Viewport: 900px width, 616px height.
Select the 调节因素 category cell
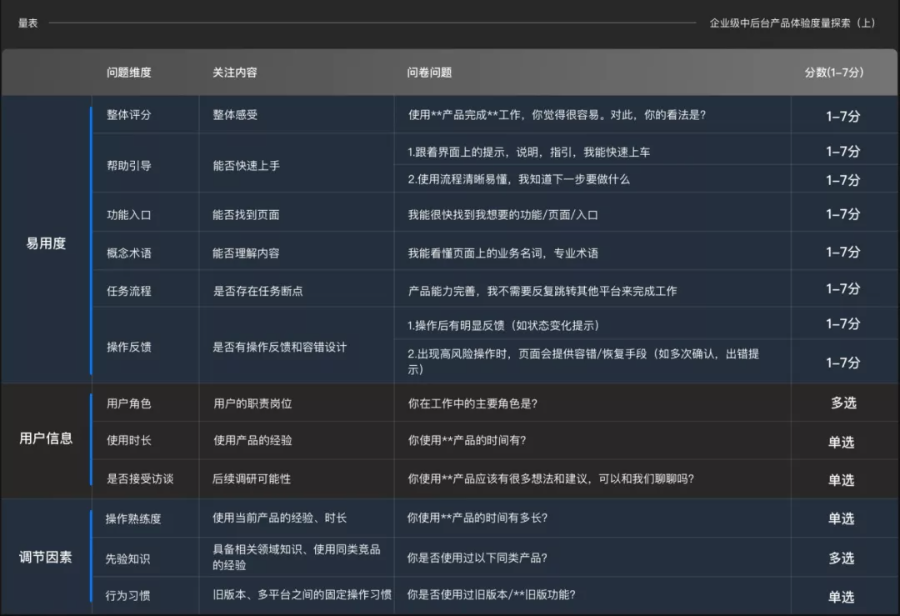click(46, 557)
